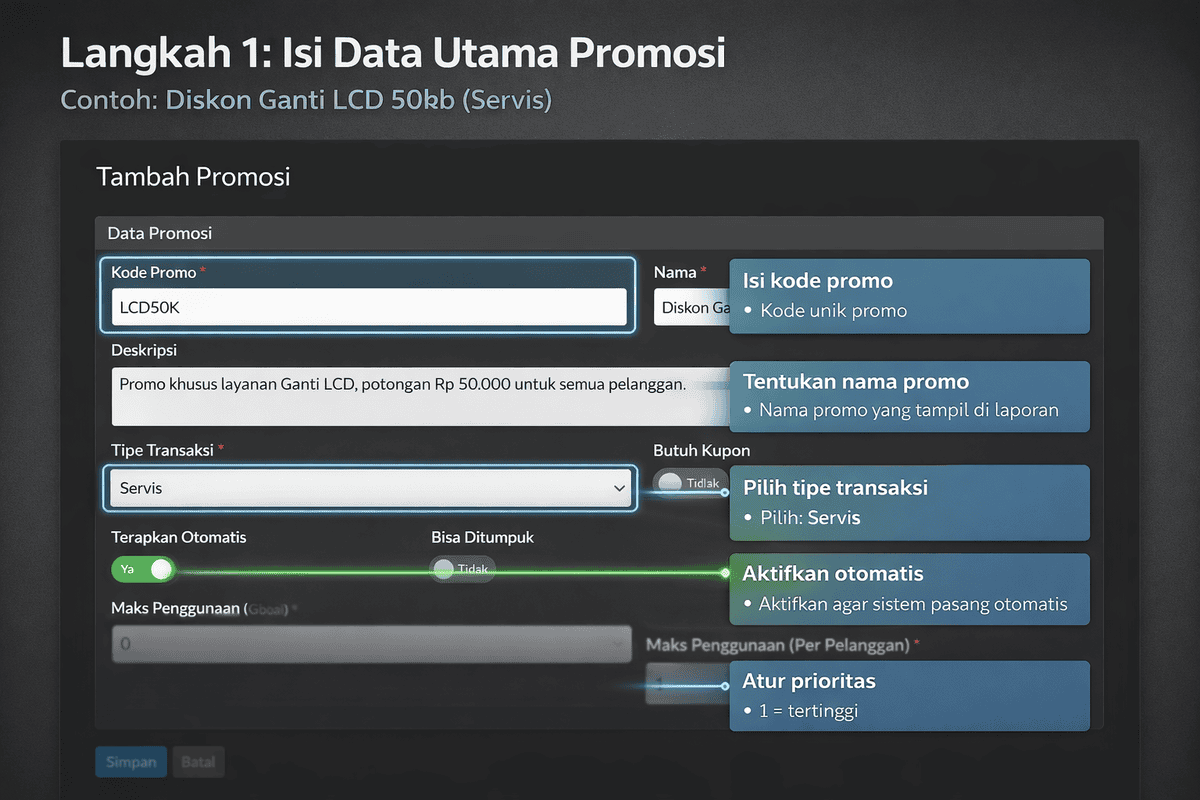The width and height of the screenshot is (1200, 800).
Task: Click the Pilih tipe transaksi hint box
Action: click(910, 502)
